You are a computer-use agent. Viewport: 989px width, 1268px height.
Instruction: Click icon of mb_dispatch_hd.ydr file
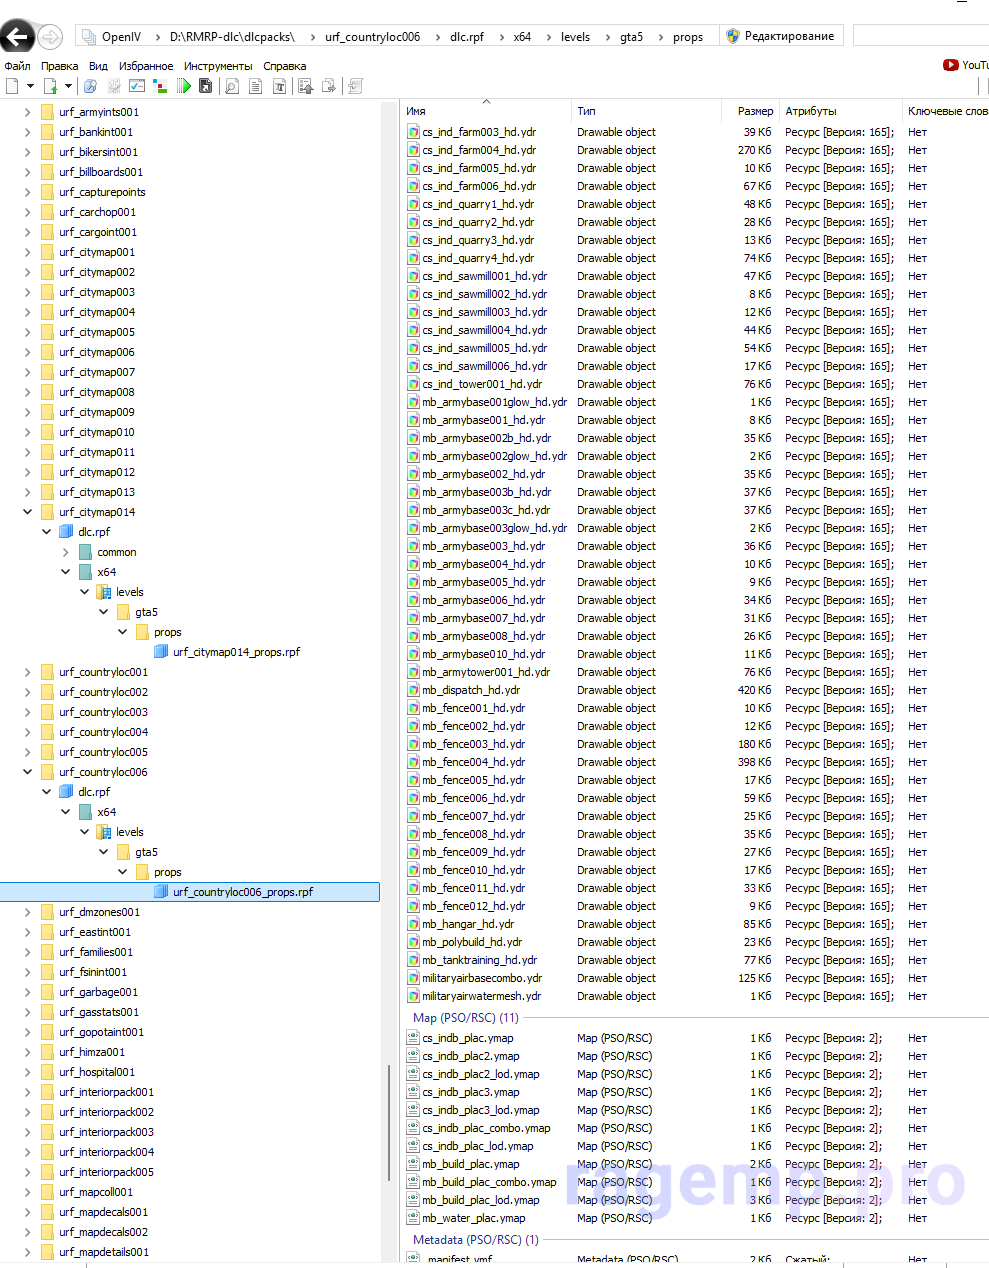(413, 690)
